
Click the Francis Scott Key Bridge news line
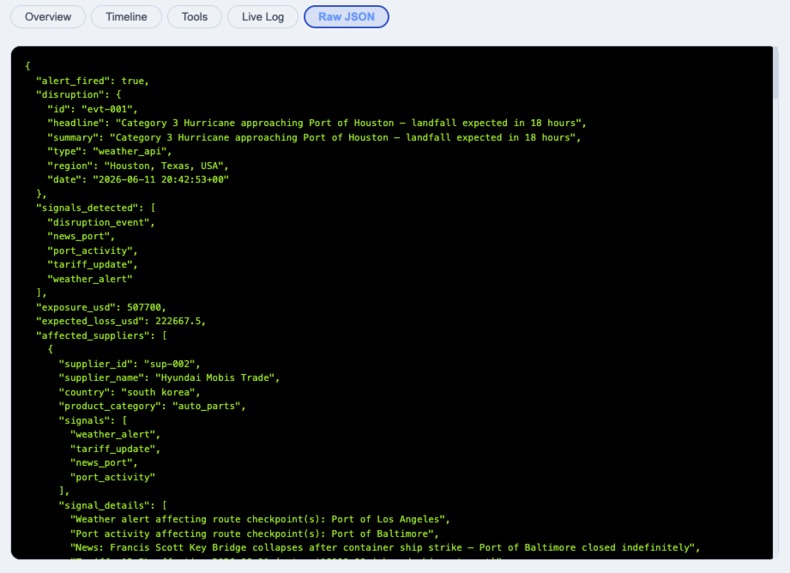[x=385, y=547]
